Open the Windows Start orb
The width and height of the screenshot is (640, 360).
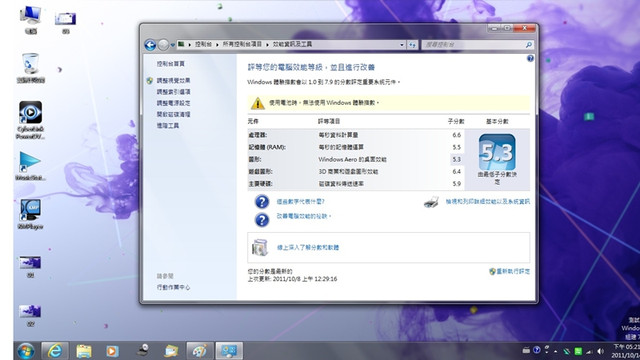(x=26, y=351)
